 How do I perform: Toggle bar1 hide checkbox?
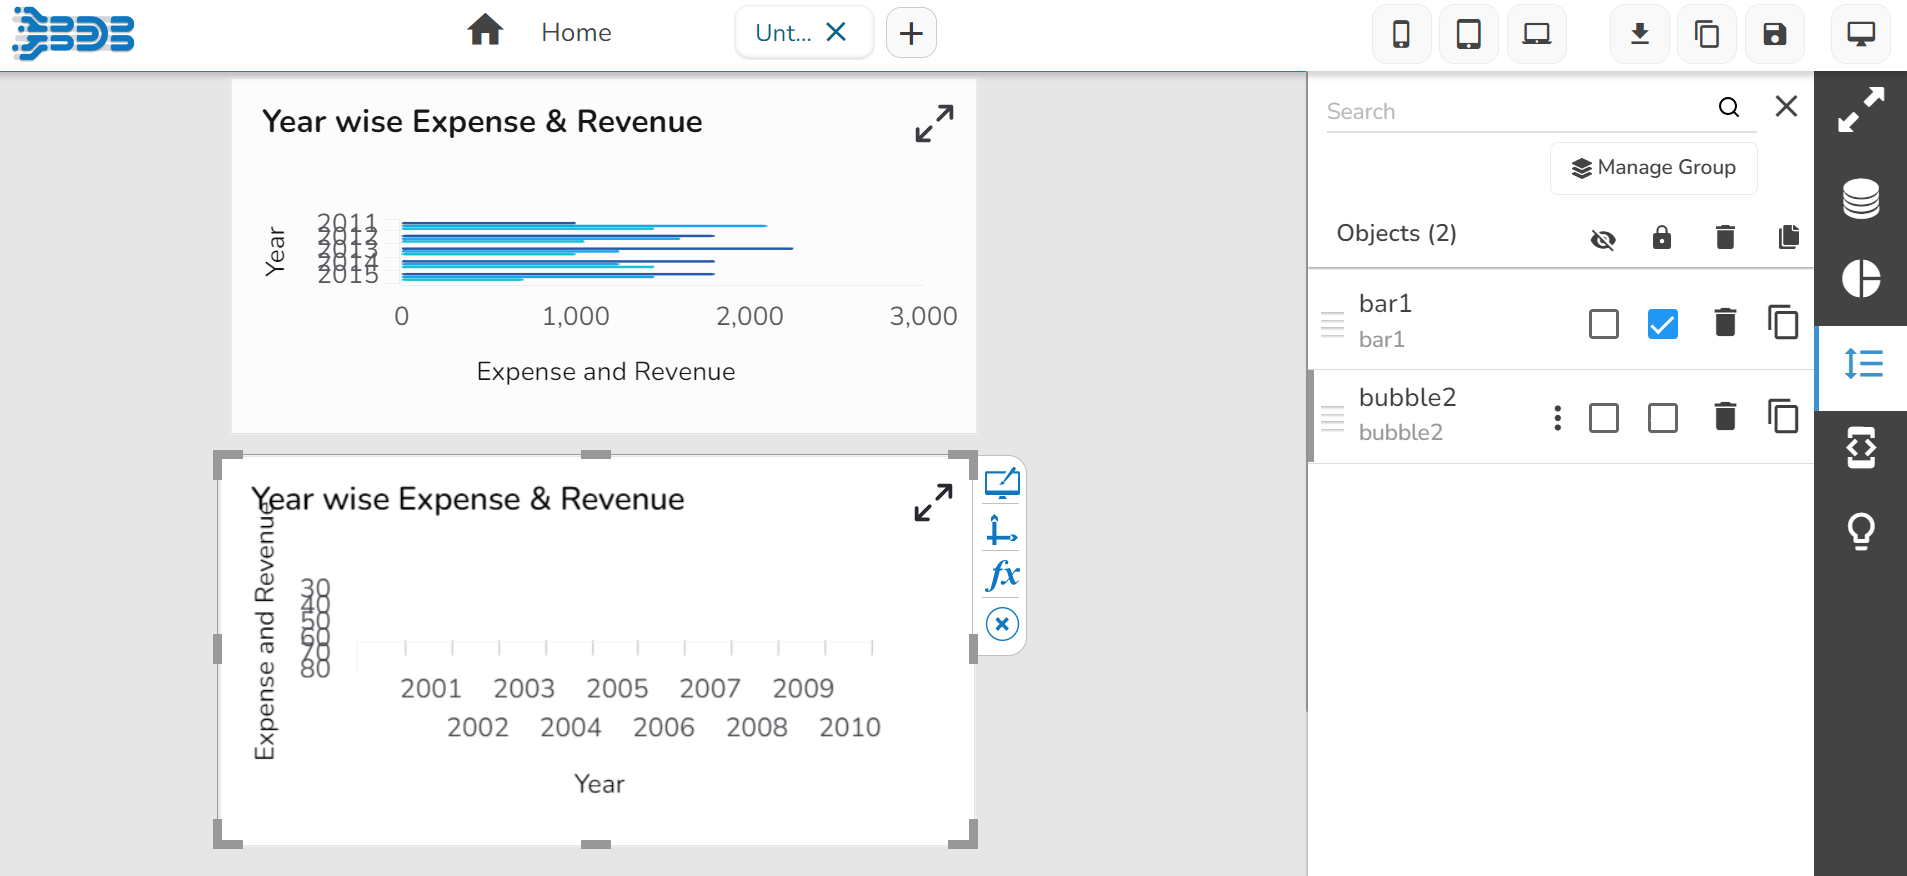[x=1603, y=324]
